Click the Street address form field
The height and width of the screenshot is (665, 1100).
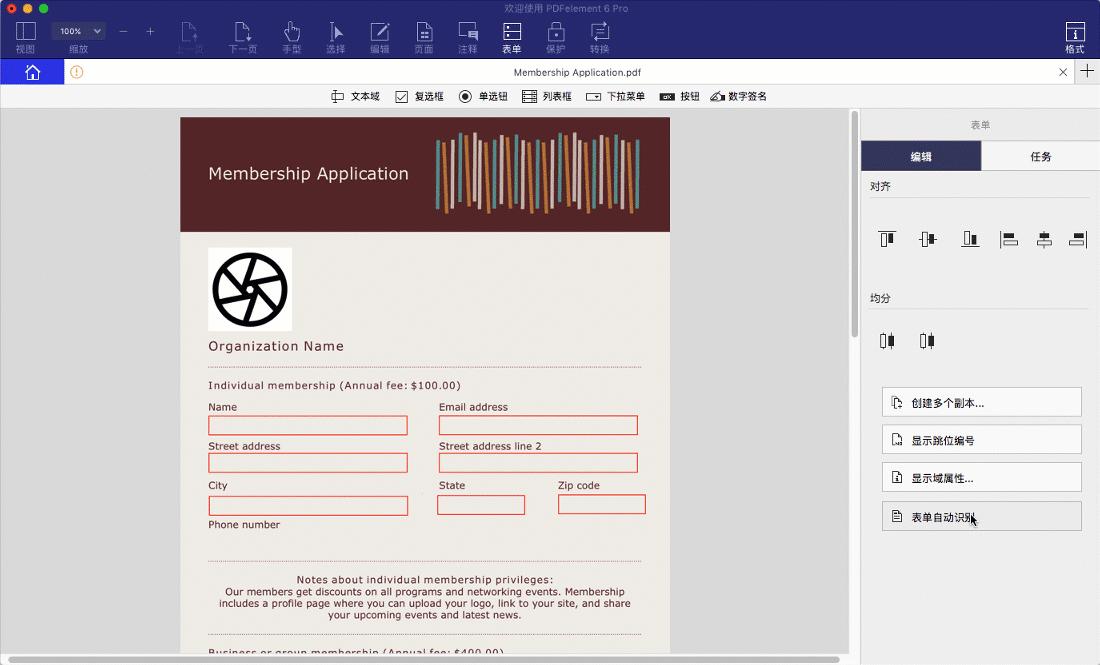(308, 463)
